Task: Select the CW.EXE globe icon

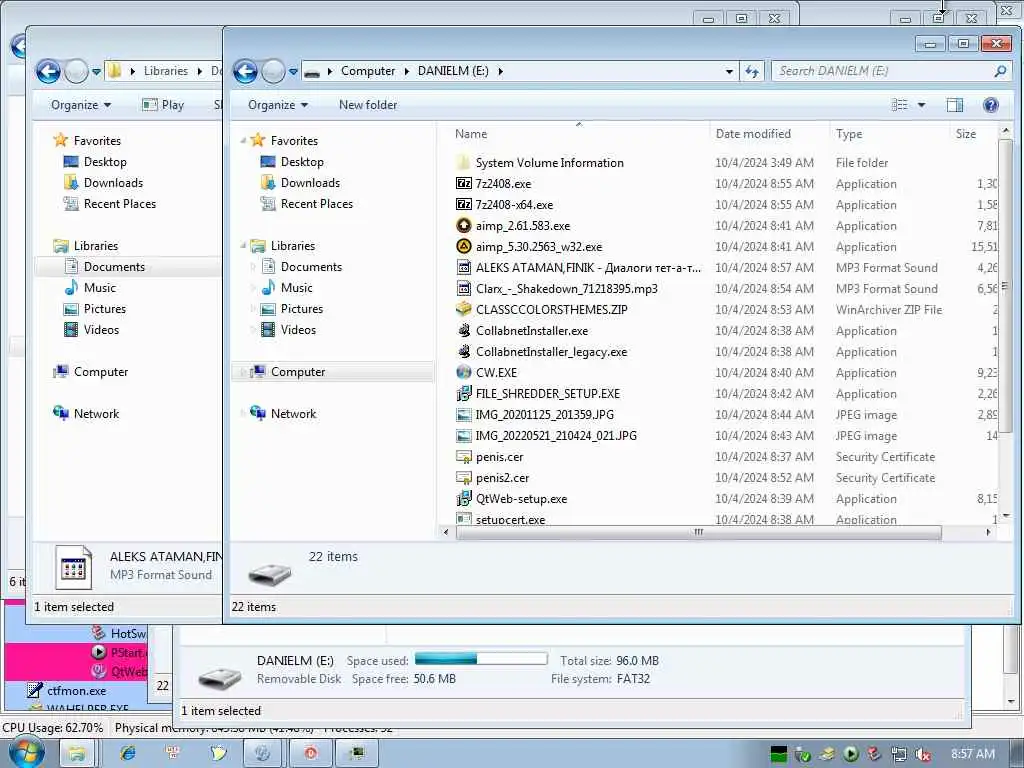Action: (x=464, y=372)
